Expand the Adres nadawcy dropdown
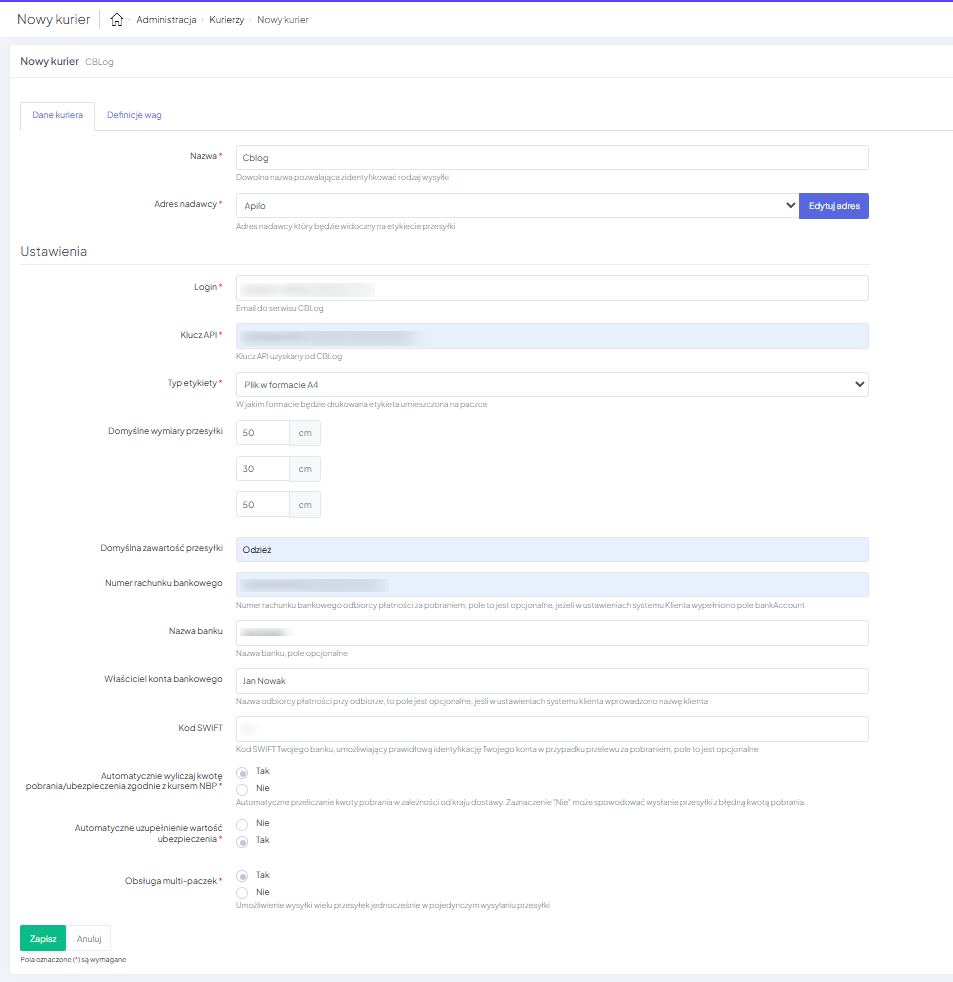 [517, 206]
